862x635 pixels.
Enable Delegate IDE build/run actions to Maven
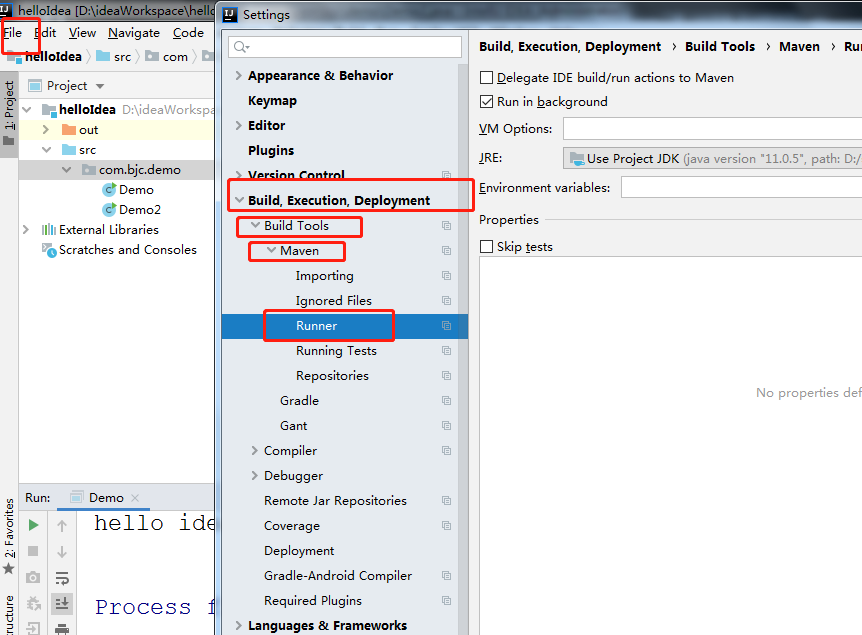(x=486, y=78)
